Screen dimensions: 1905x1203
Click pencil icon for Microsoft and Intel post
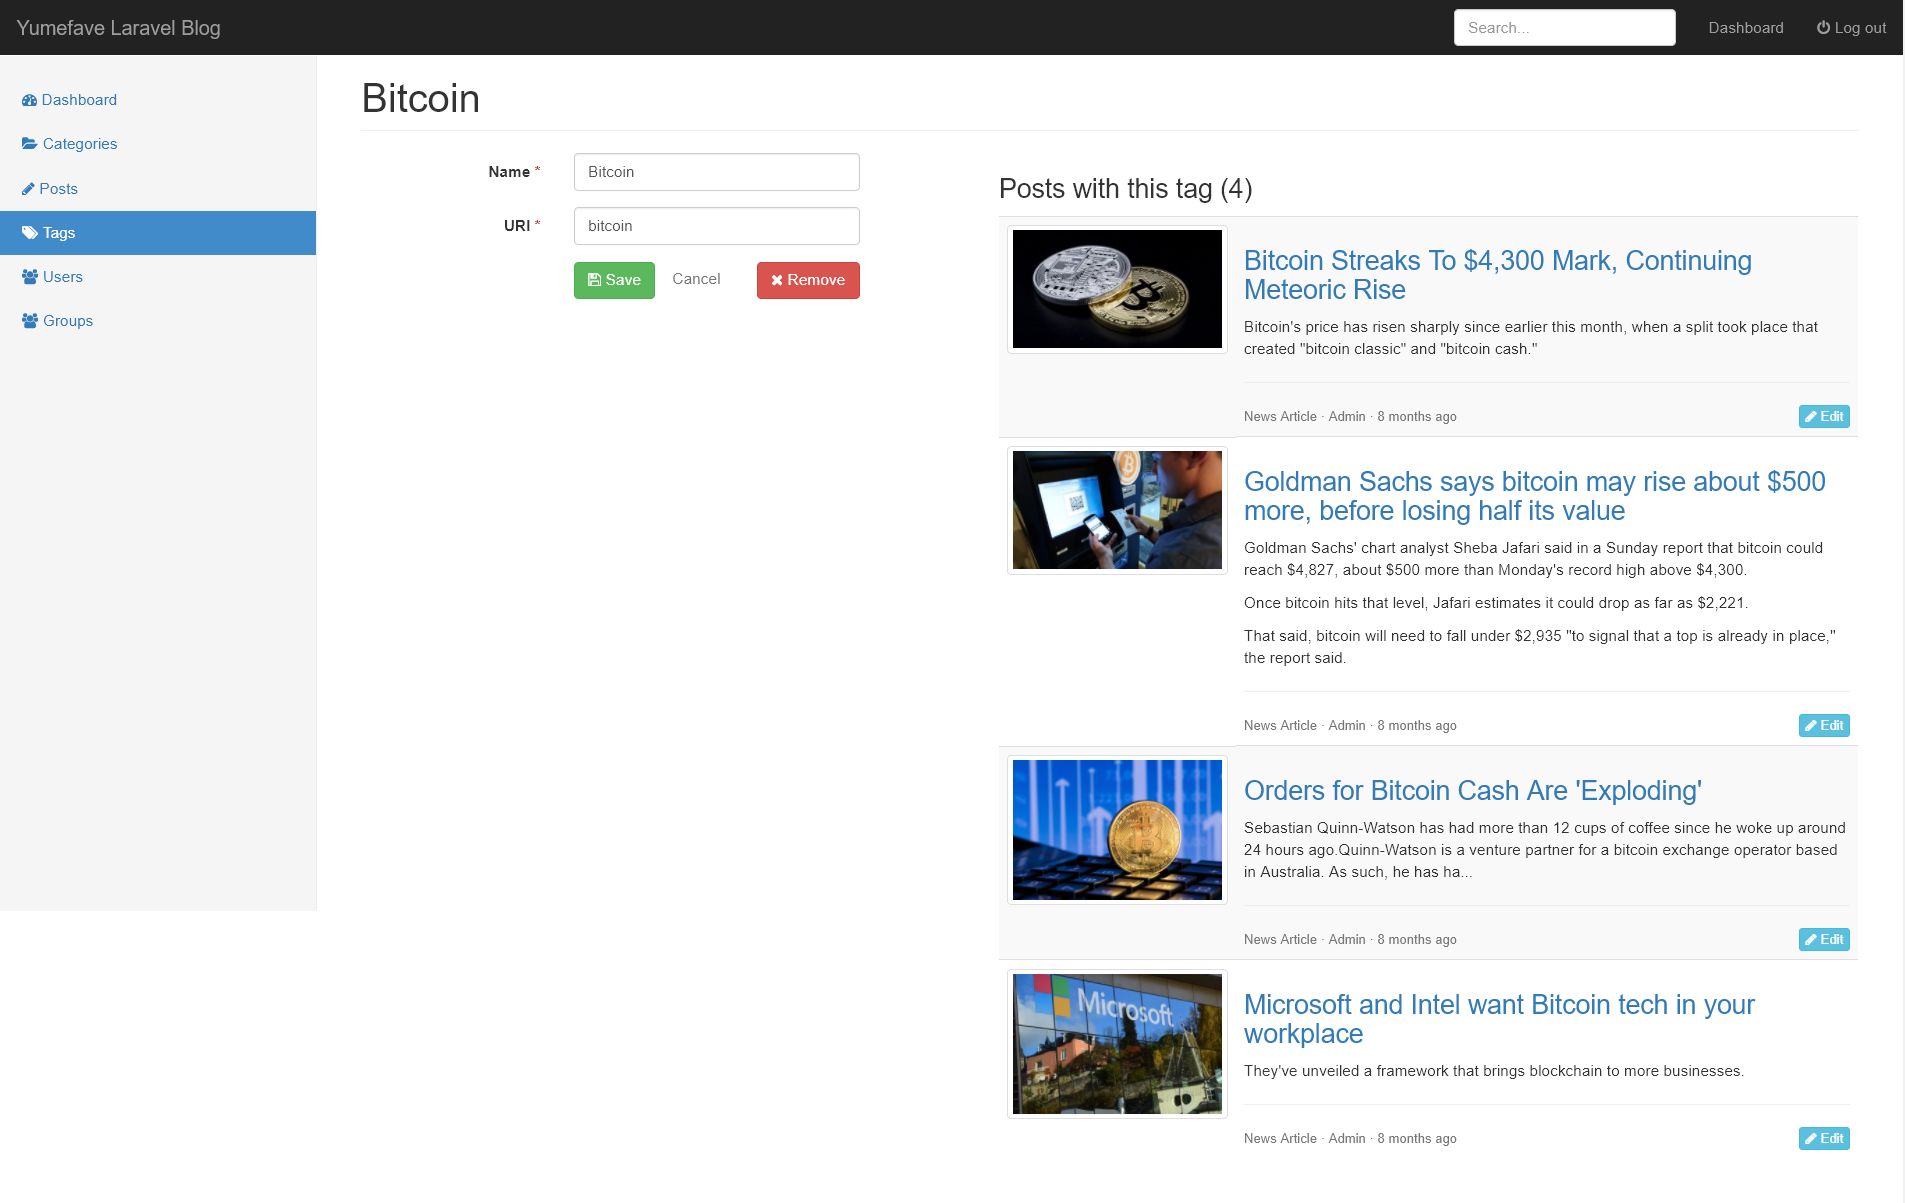(1811, 1139)
